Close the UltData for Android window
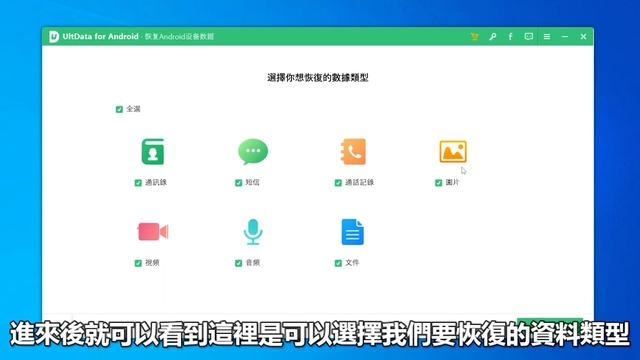Screen dimensions: 640x360 pos(583,36)
